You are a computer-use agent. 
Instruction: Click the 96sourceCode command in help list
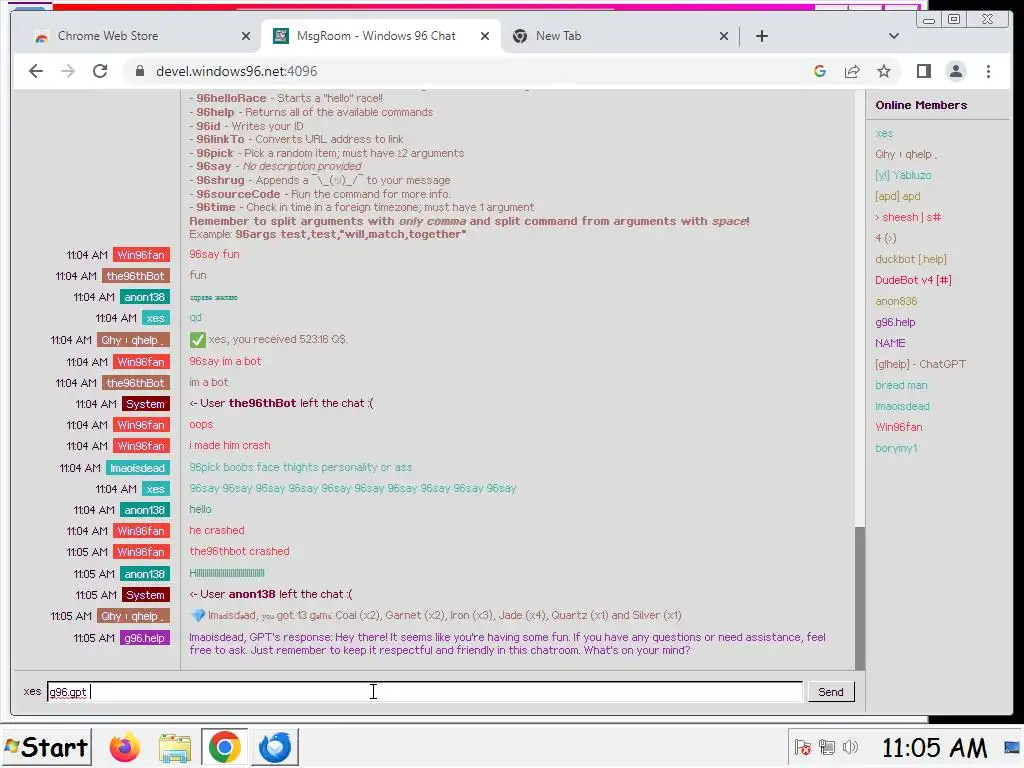(238, 194)
